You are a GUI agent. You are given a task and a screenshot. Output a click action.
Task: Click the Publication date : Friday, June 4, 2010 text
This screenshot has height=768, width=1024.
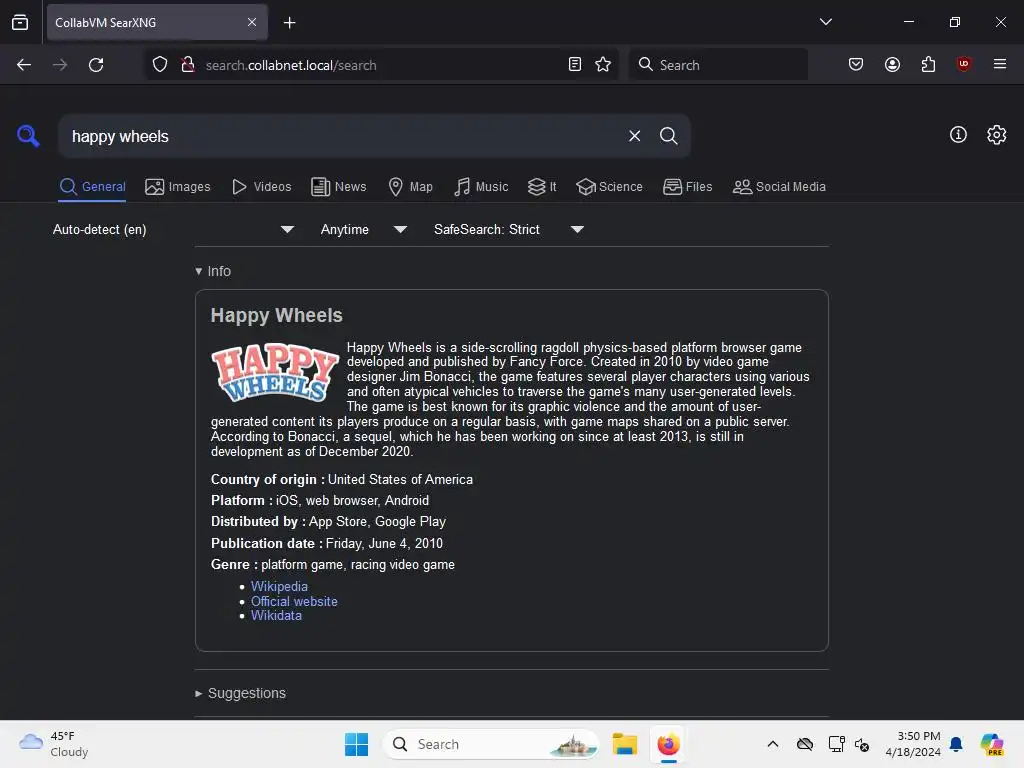coord(327,543)
